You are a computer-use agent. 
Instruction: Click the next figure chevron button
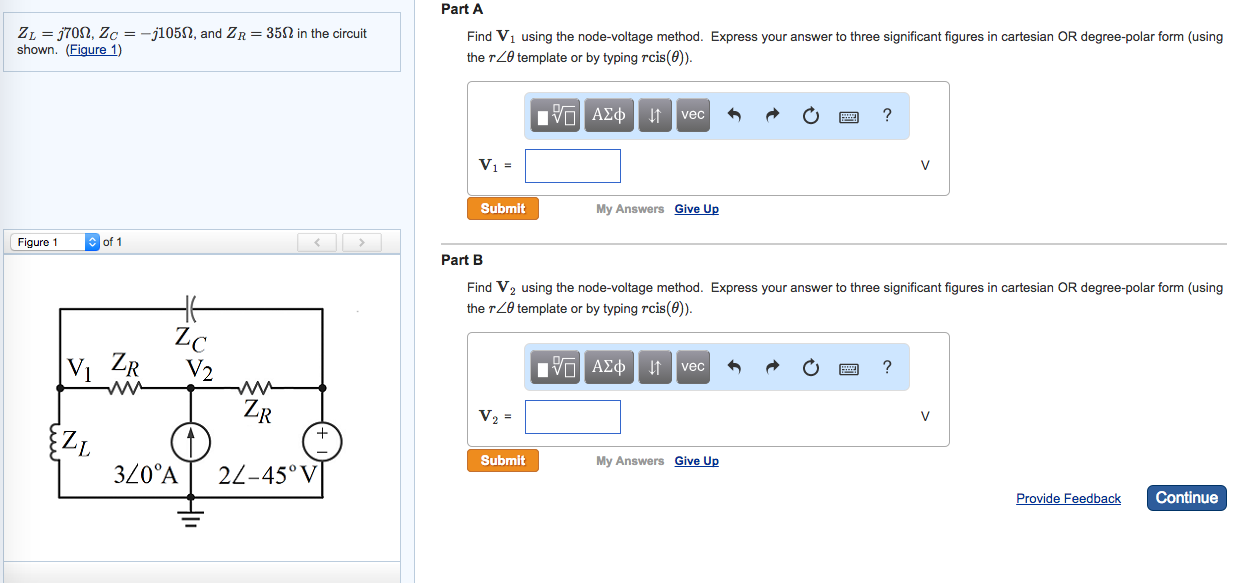[x=361, y=241]
